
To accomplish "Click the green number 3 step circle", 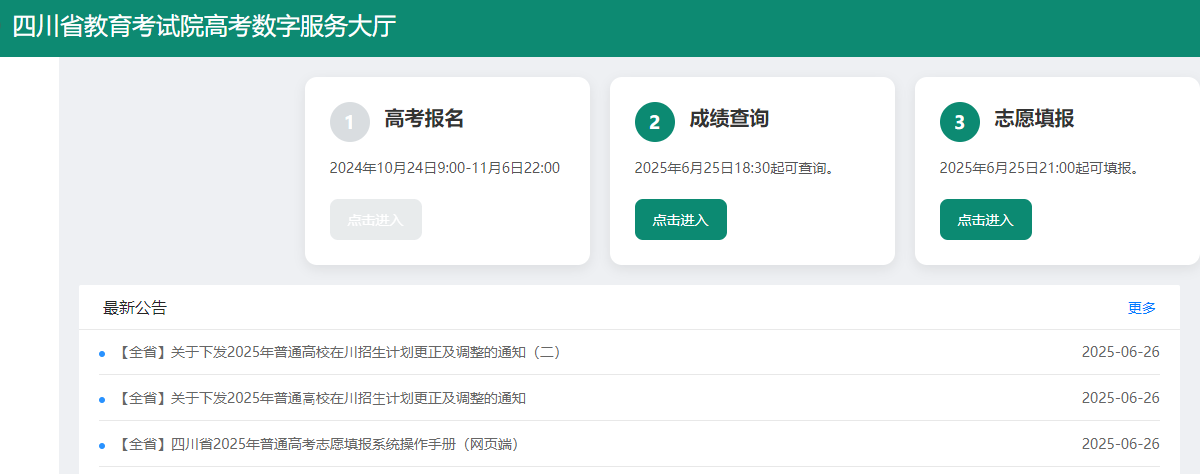I will [x=959, y=122].
